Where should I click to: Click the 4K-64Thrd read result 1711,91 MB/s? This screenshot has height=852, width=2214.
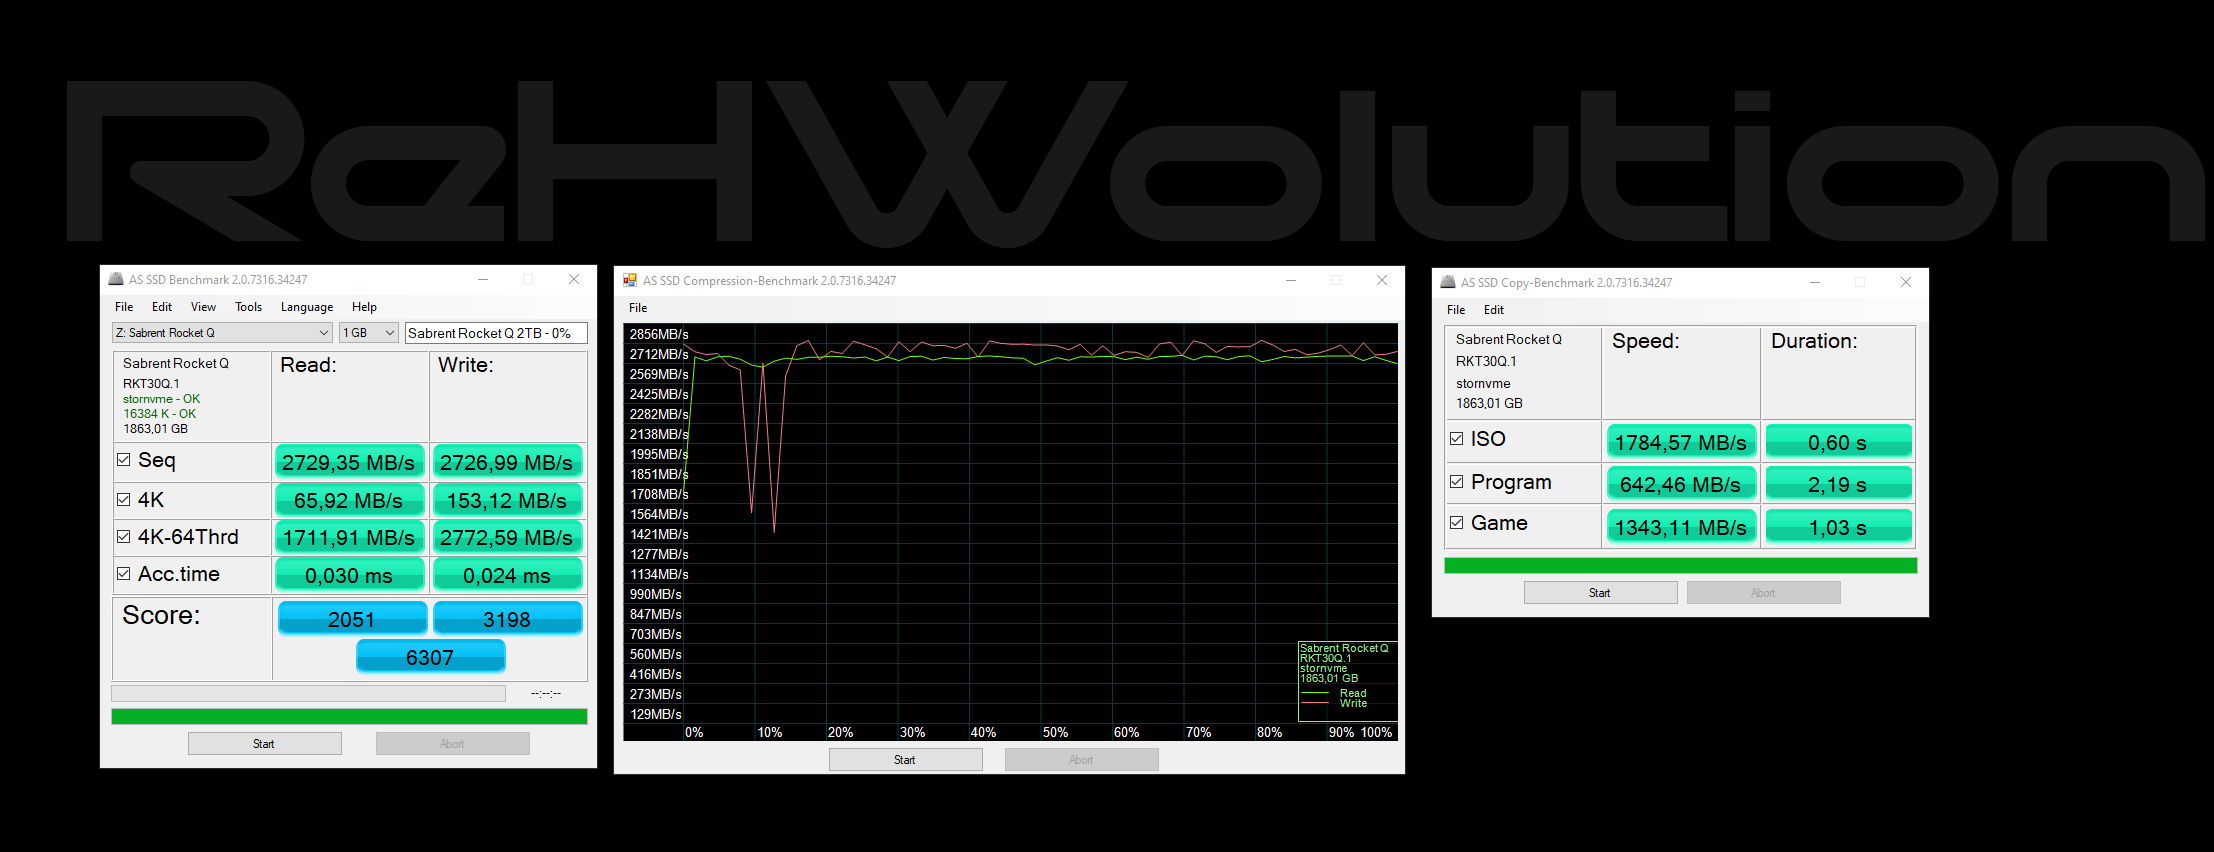(349, 537)
